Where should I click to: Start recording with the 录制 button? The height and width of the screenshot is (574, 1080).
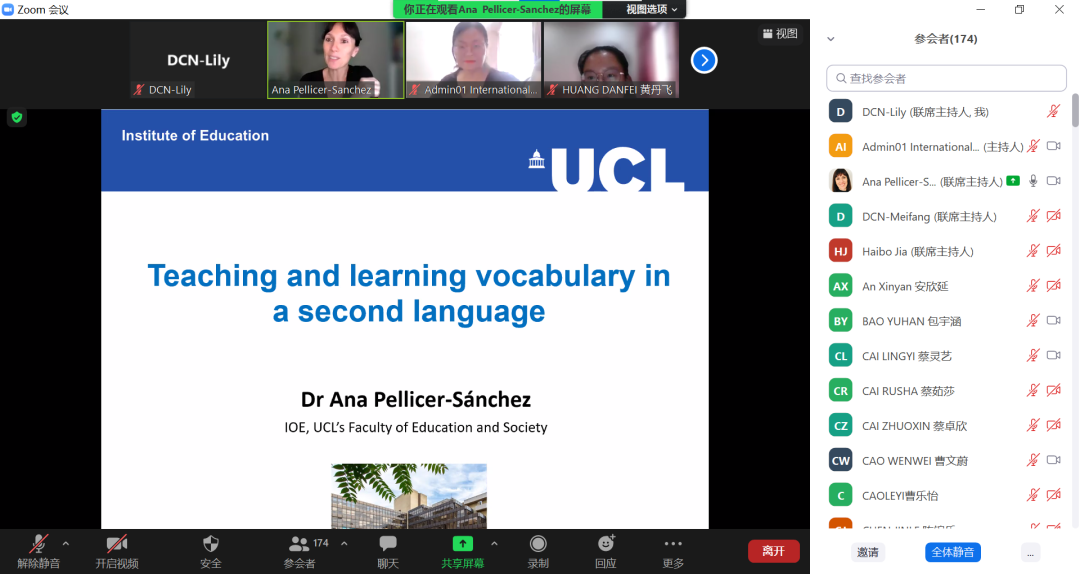tap(538, 545)
